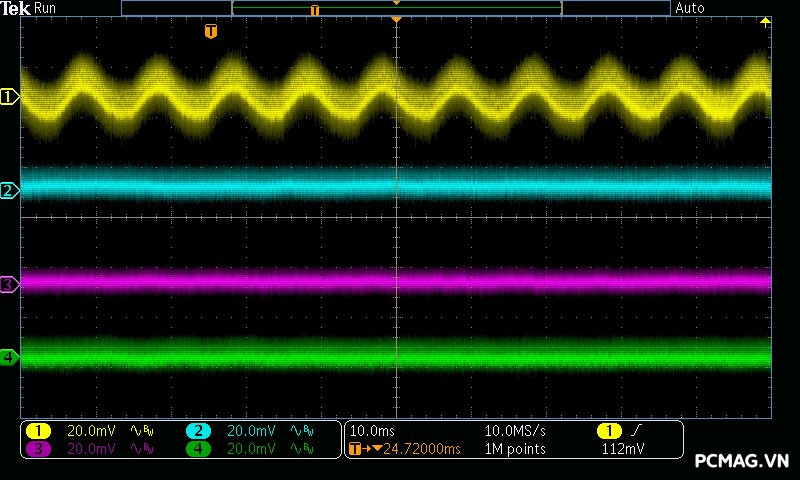The width and height of the screenshot is (800, 480).
Task: Select the channel 2 cyan badge in readout
Action: click(198, 431)
